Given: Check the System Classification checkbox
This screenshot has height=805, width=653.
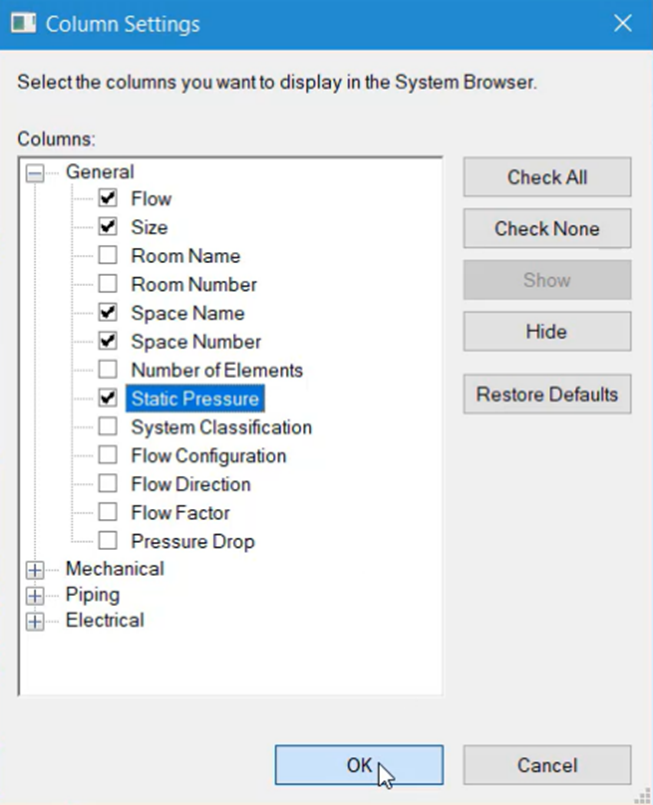Looking at the screenshot, I should click(108, 426).
